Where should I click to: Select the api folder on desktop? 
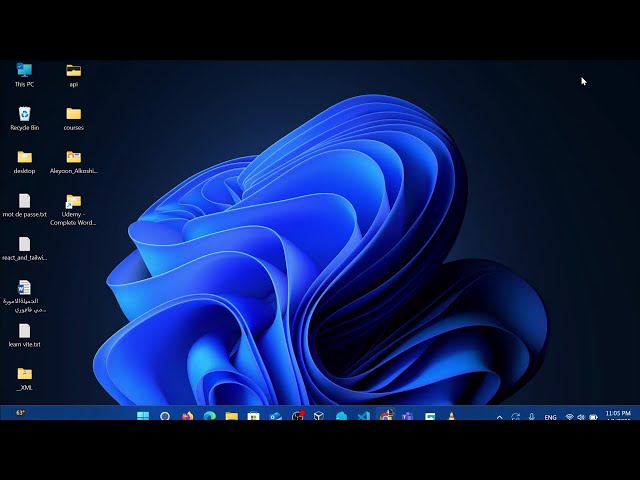point(73,75)
